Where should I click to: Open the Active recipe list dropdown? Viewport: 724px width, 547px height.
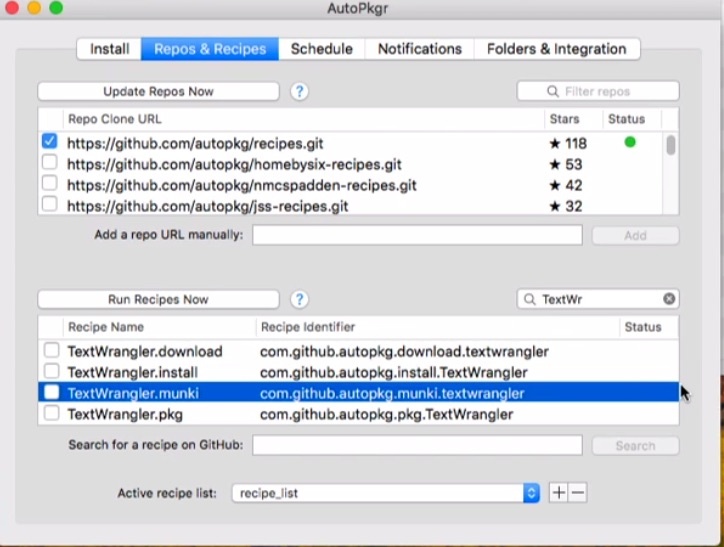[x=531, y=493]
